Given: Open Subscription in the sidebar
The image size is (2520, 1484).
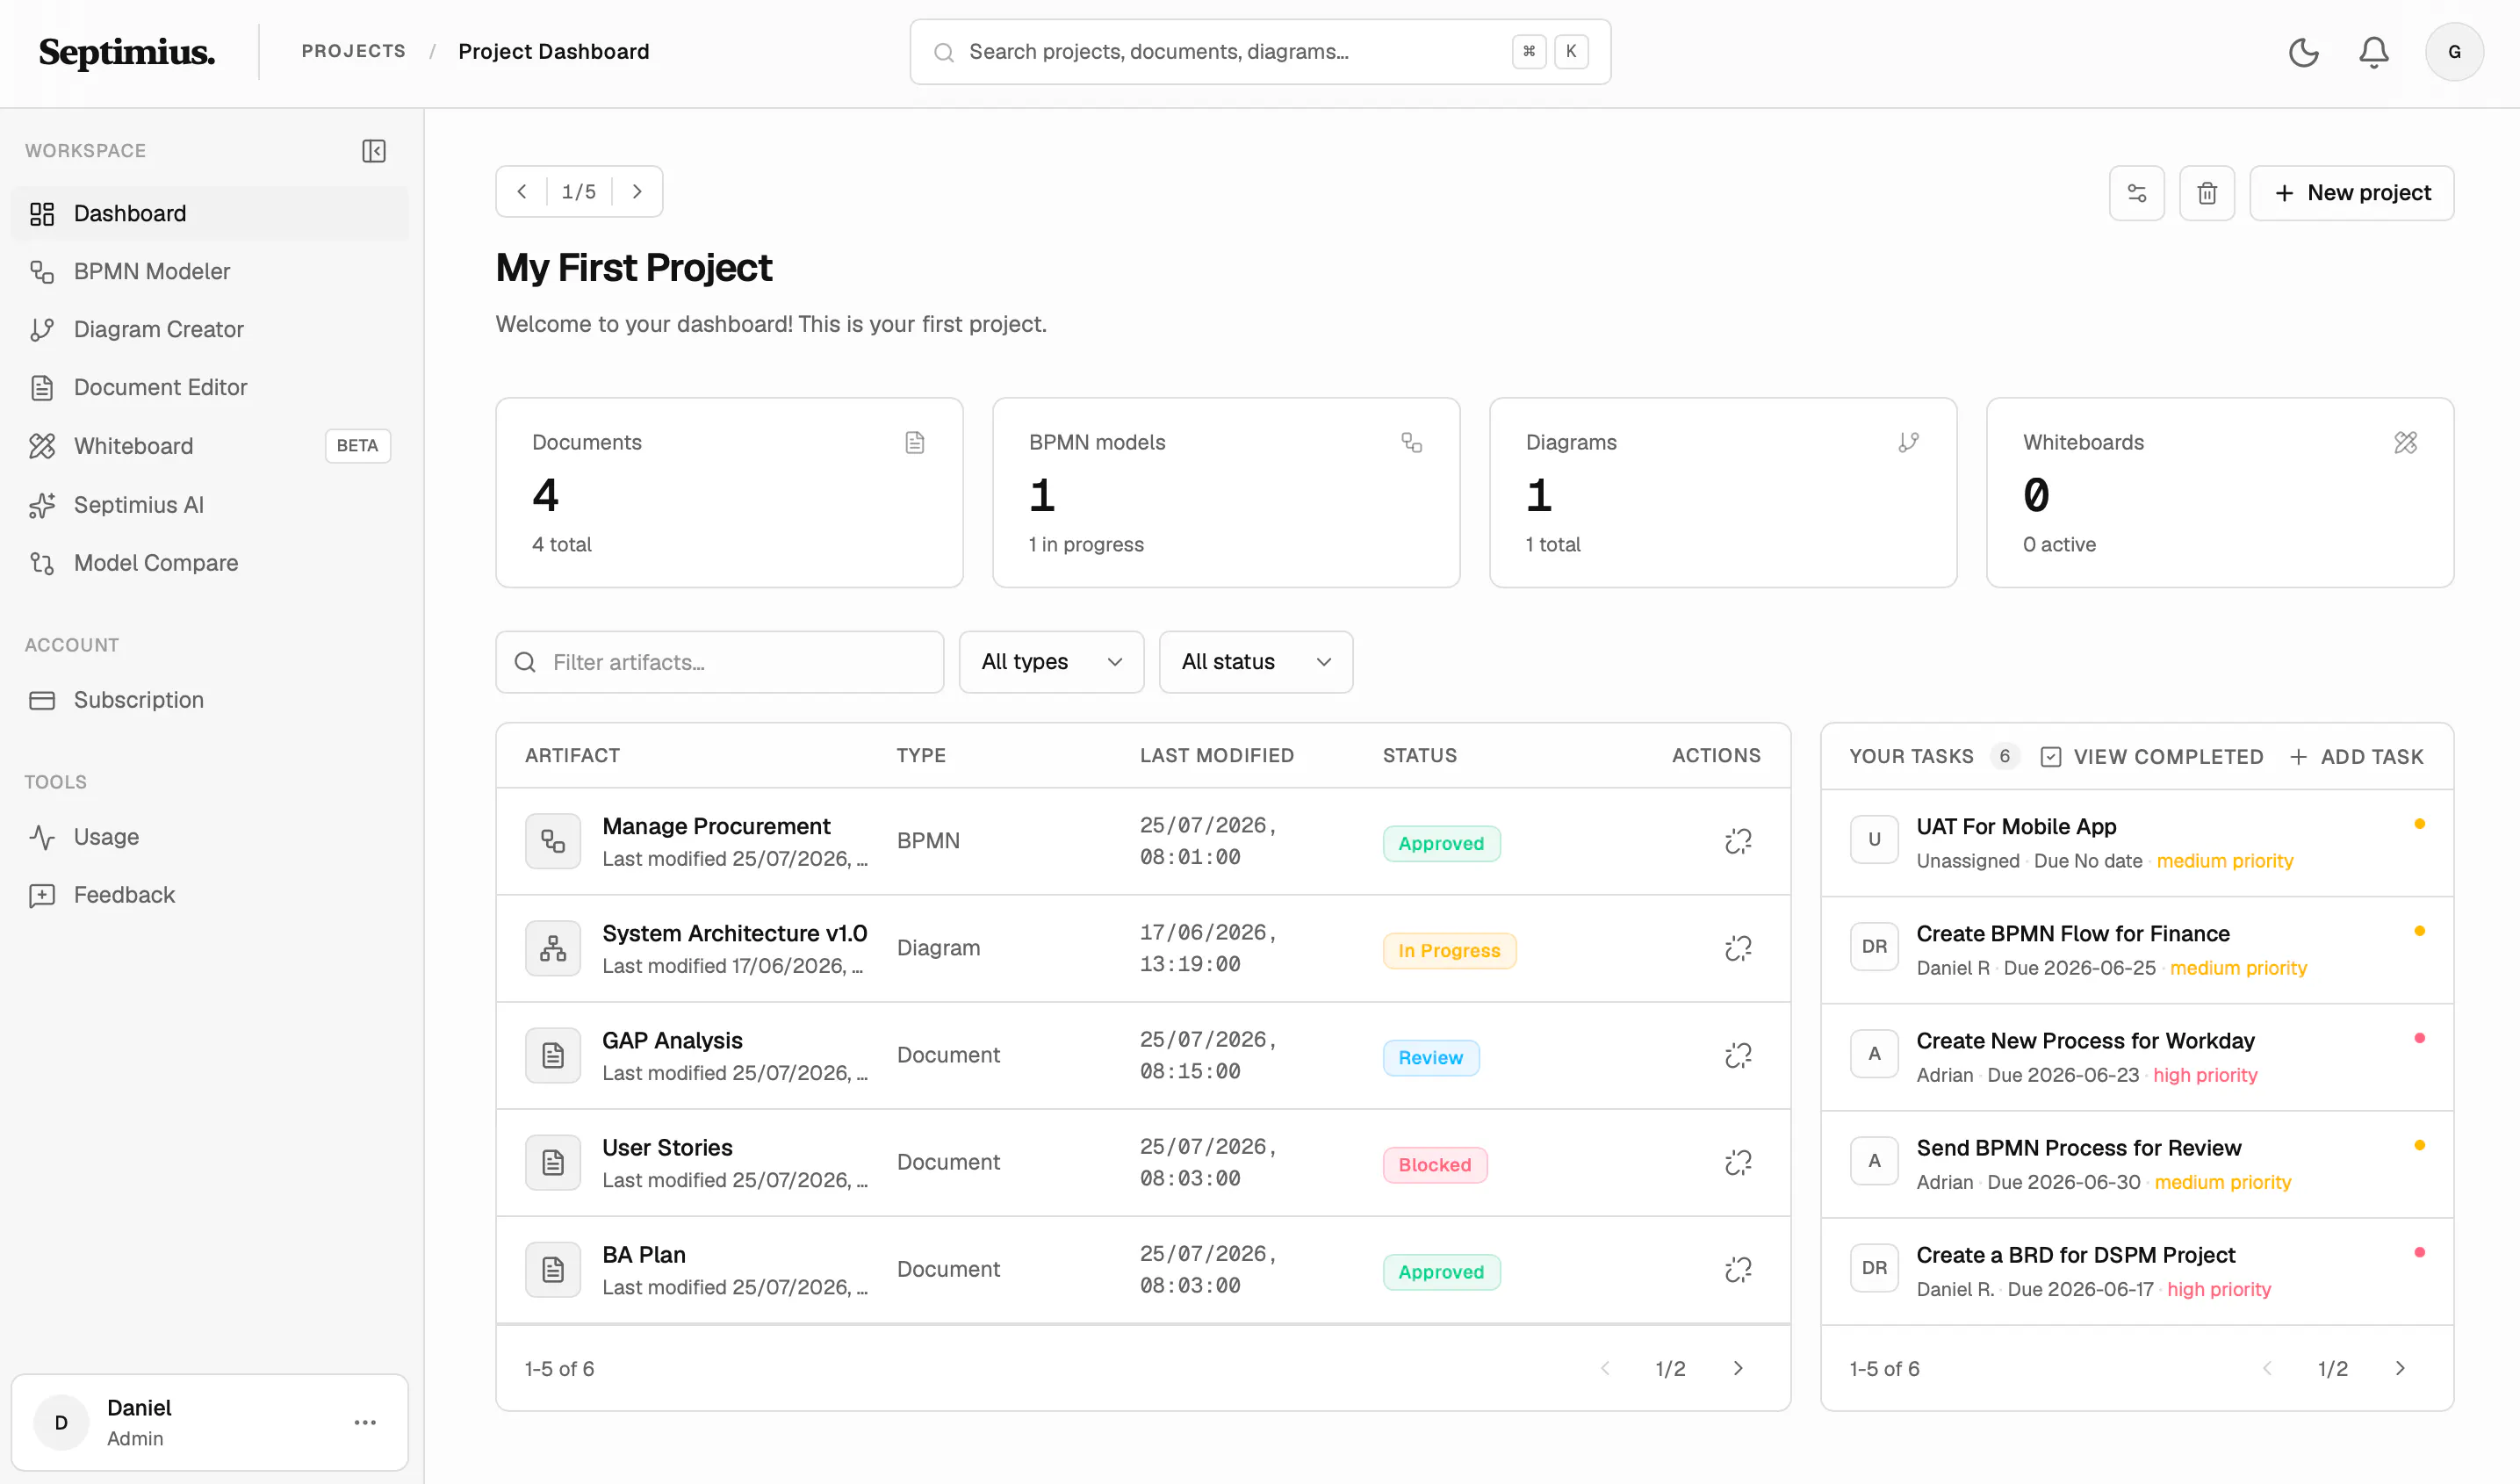Looking at the screenshot, I should (x=210, y=700).
